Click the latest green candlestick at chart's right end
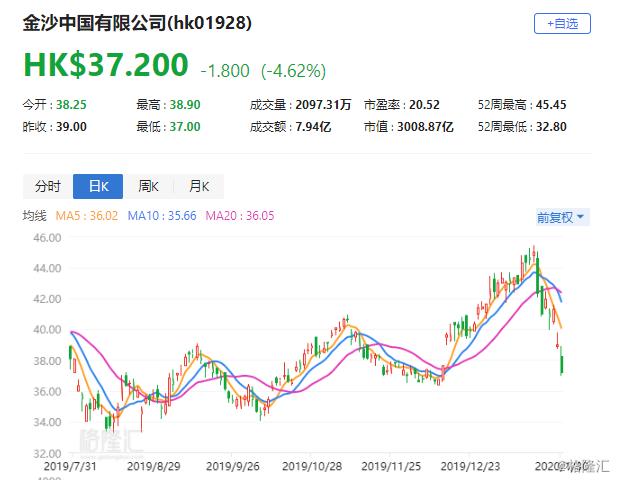 562,362
